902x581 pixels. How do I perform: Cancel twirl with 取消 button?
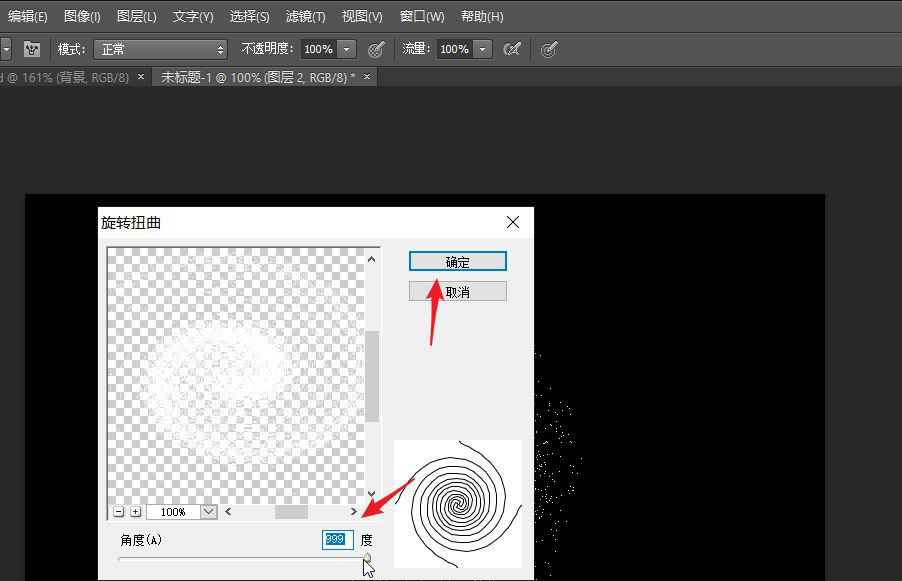(458, 292)
